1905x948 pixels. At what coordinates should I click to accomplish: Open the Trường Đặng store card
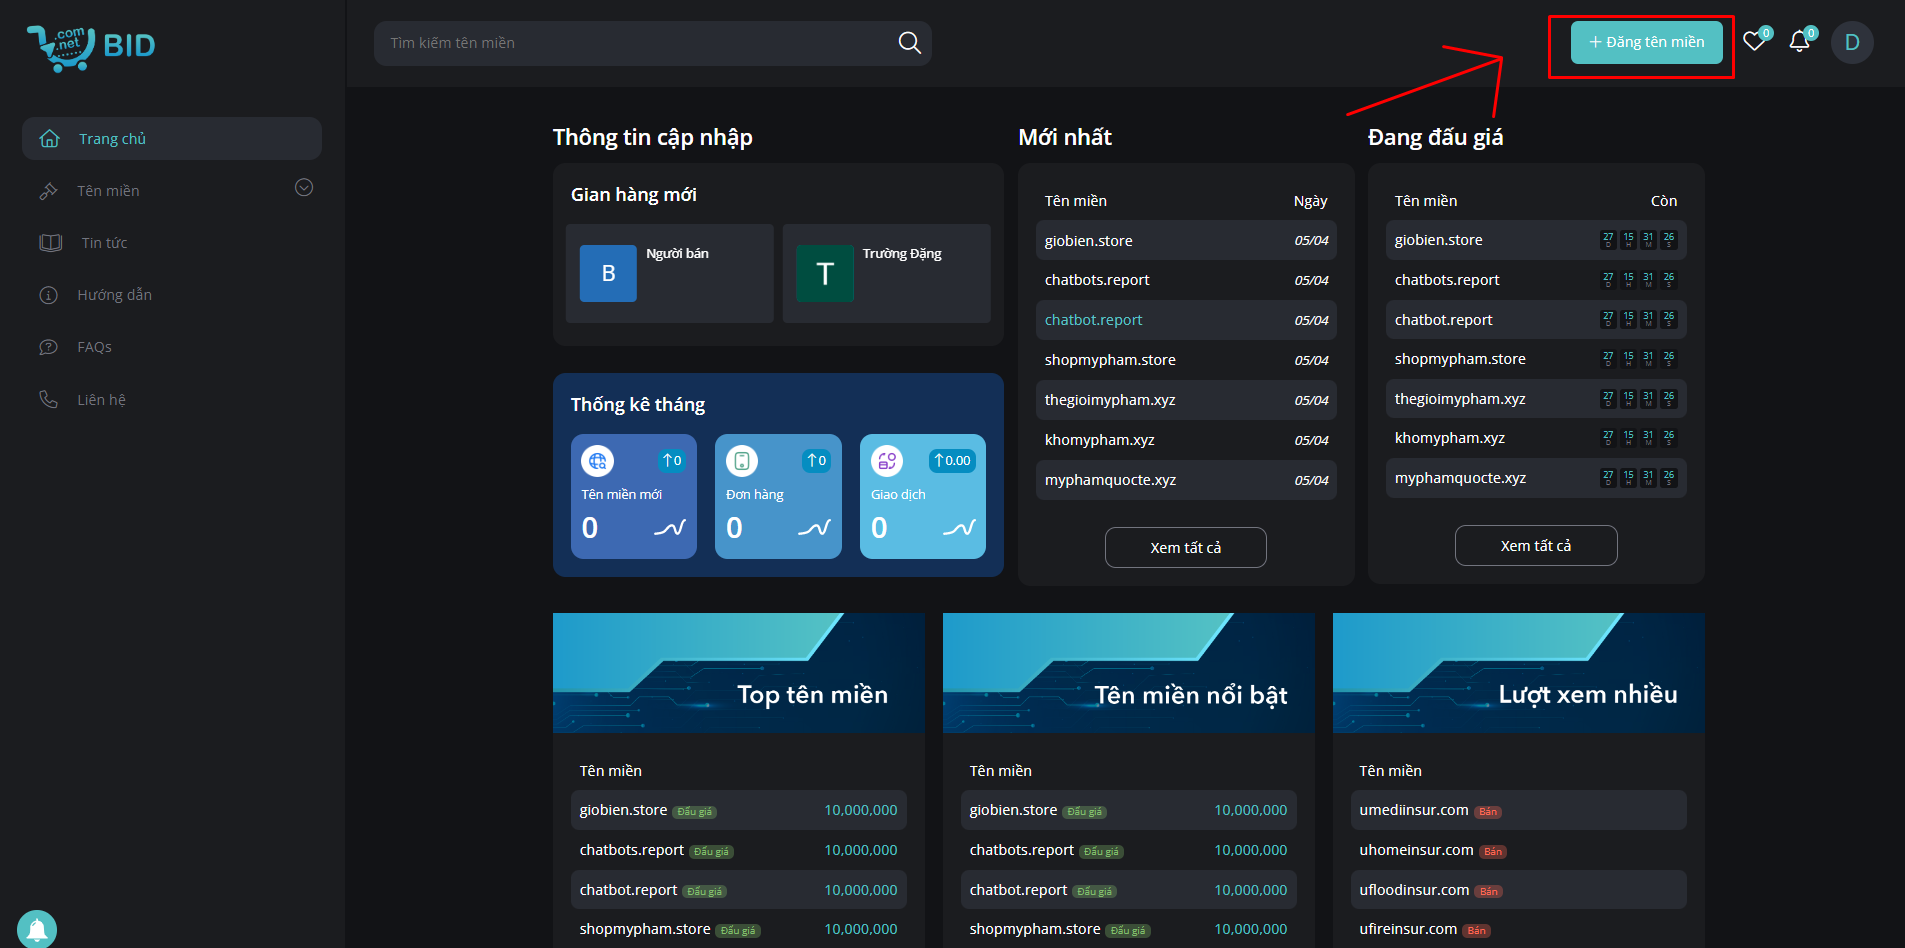click(886, 273)
